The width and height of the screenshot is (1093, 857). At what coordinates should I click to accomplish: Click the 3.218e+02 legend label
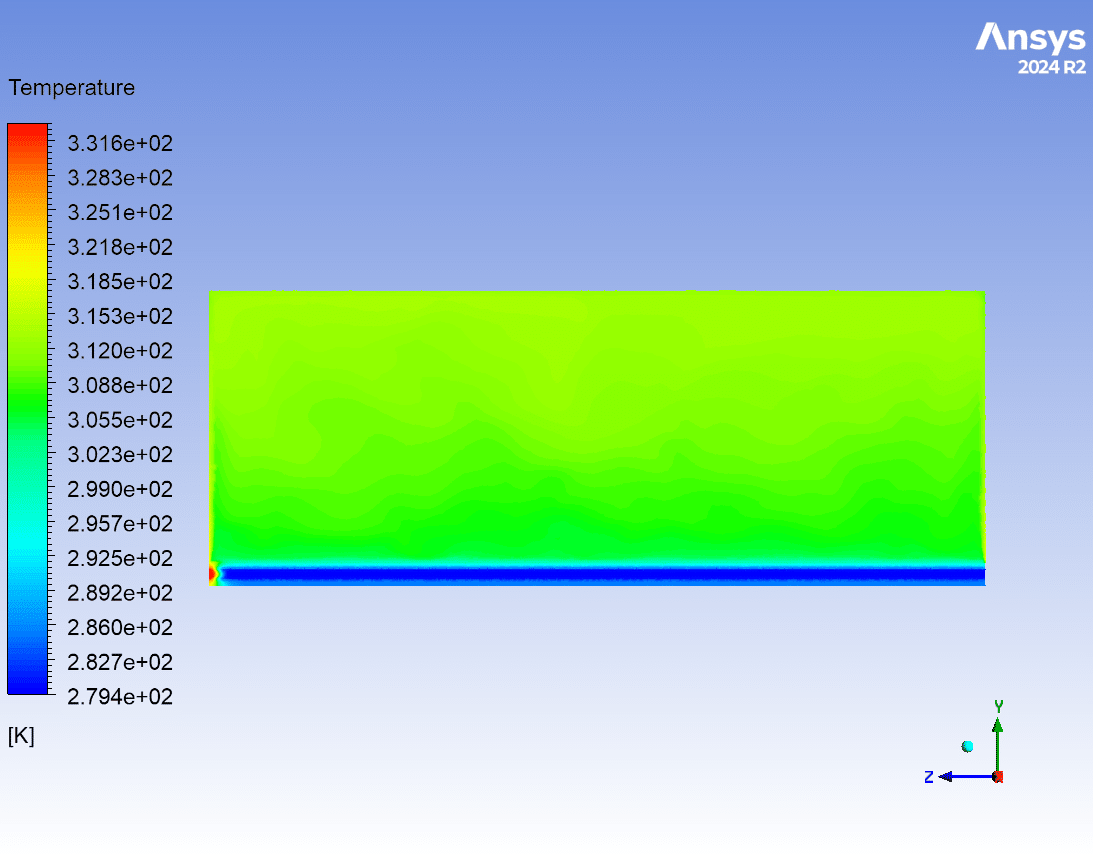coord(120,247)
